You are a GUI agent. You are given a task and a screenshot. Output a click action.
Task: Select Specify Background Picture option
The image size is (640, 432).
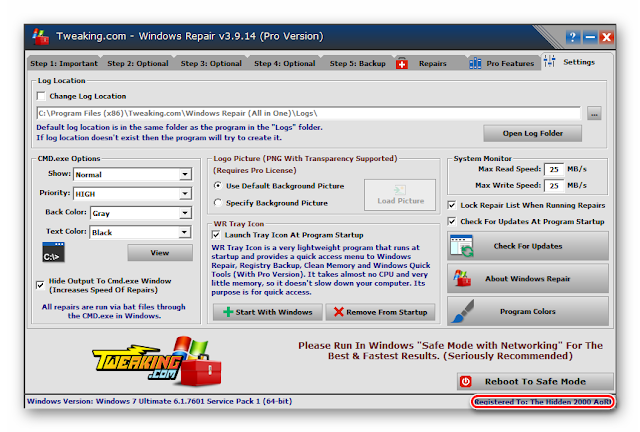(x=218, y=203)
